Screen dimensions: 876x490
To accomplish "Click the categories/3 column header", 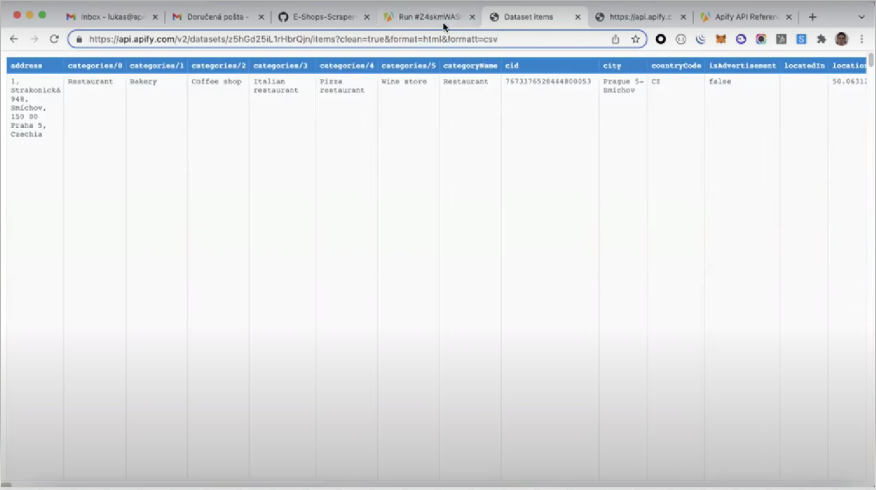I will pos(282,65).
